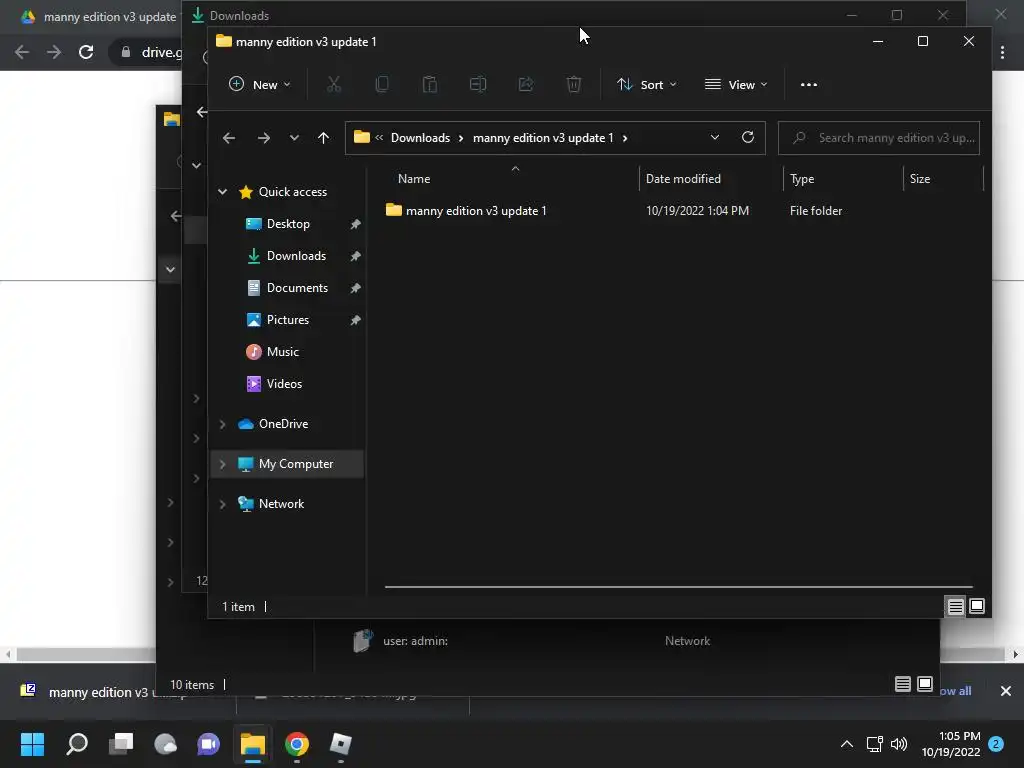Open recent locations chevron
Viewport: 1024px width, 768px height.
[x=294, y=138]
